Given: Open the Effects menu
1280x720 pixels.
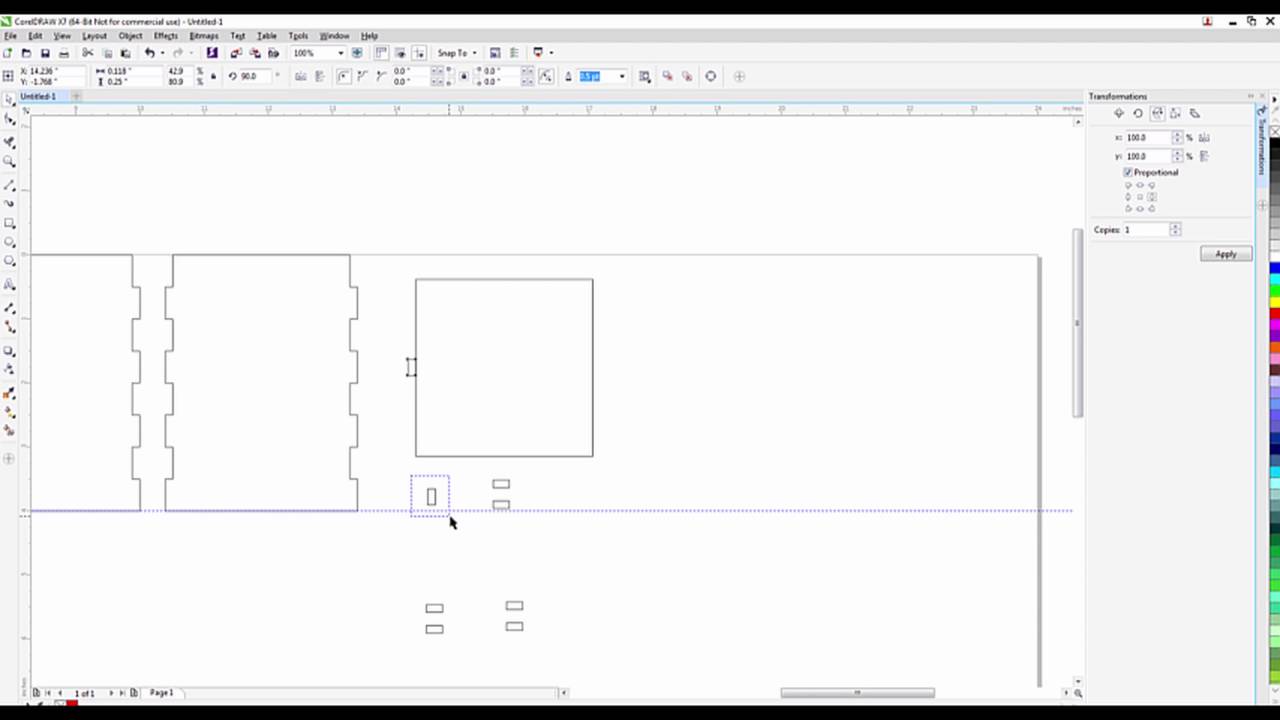Looking at the screenshot, I should pos(166,36).
